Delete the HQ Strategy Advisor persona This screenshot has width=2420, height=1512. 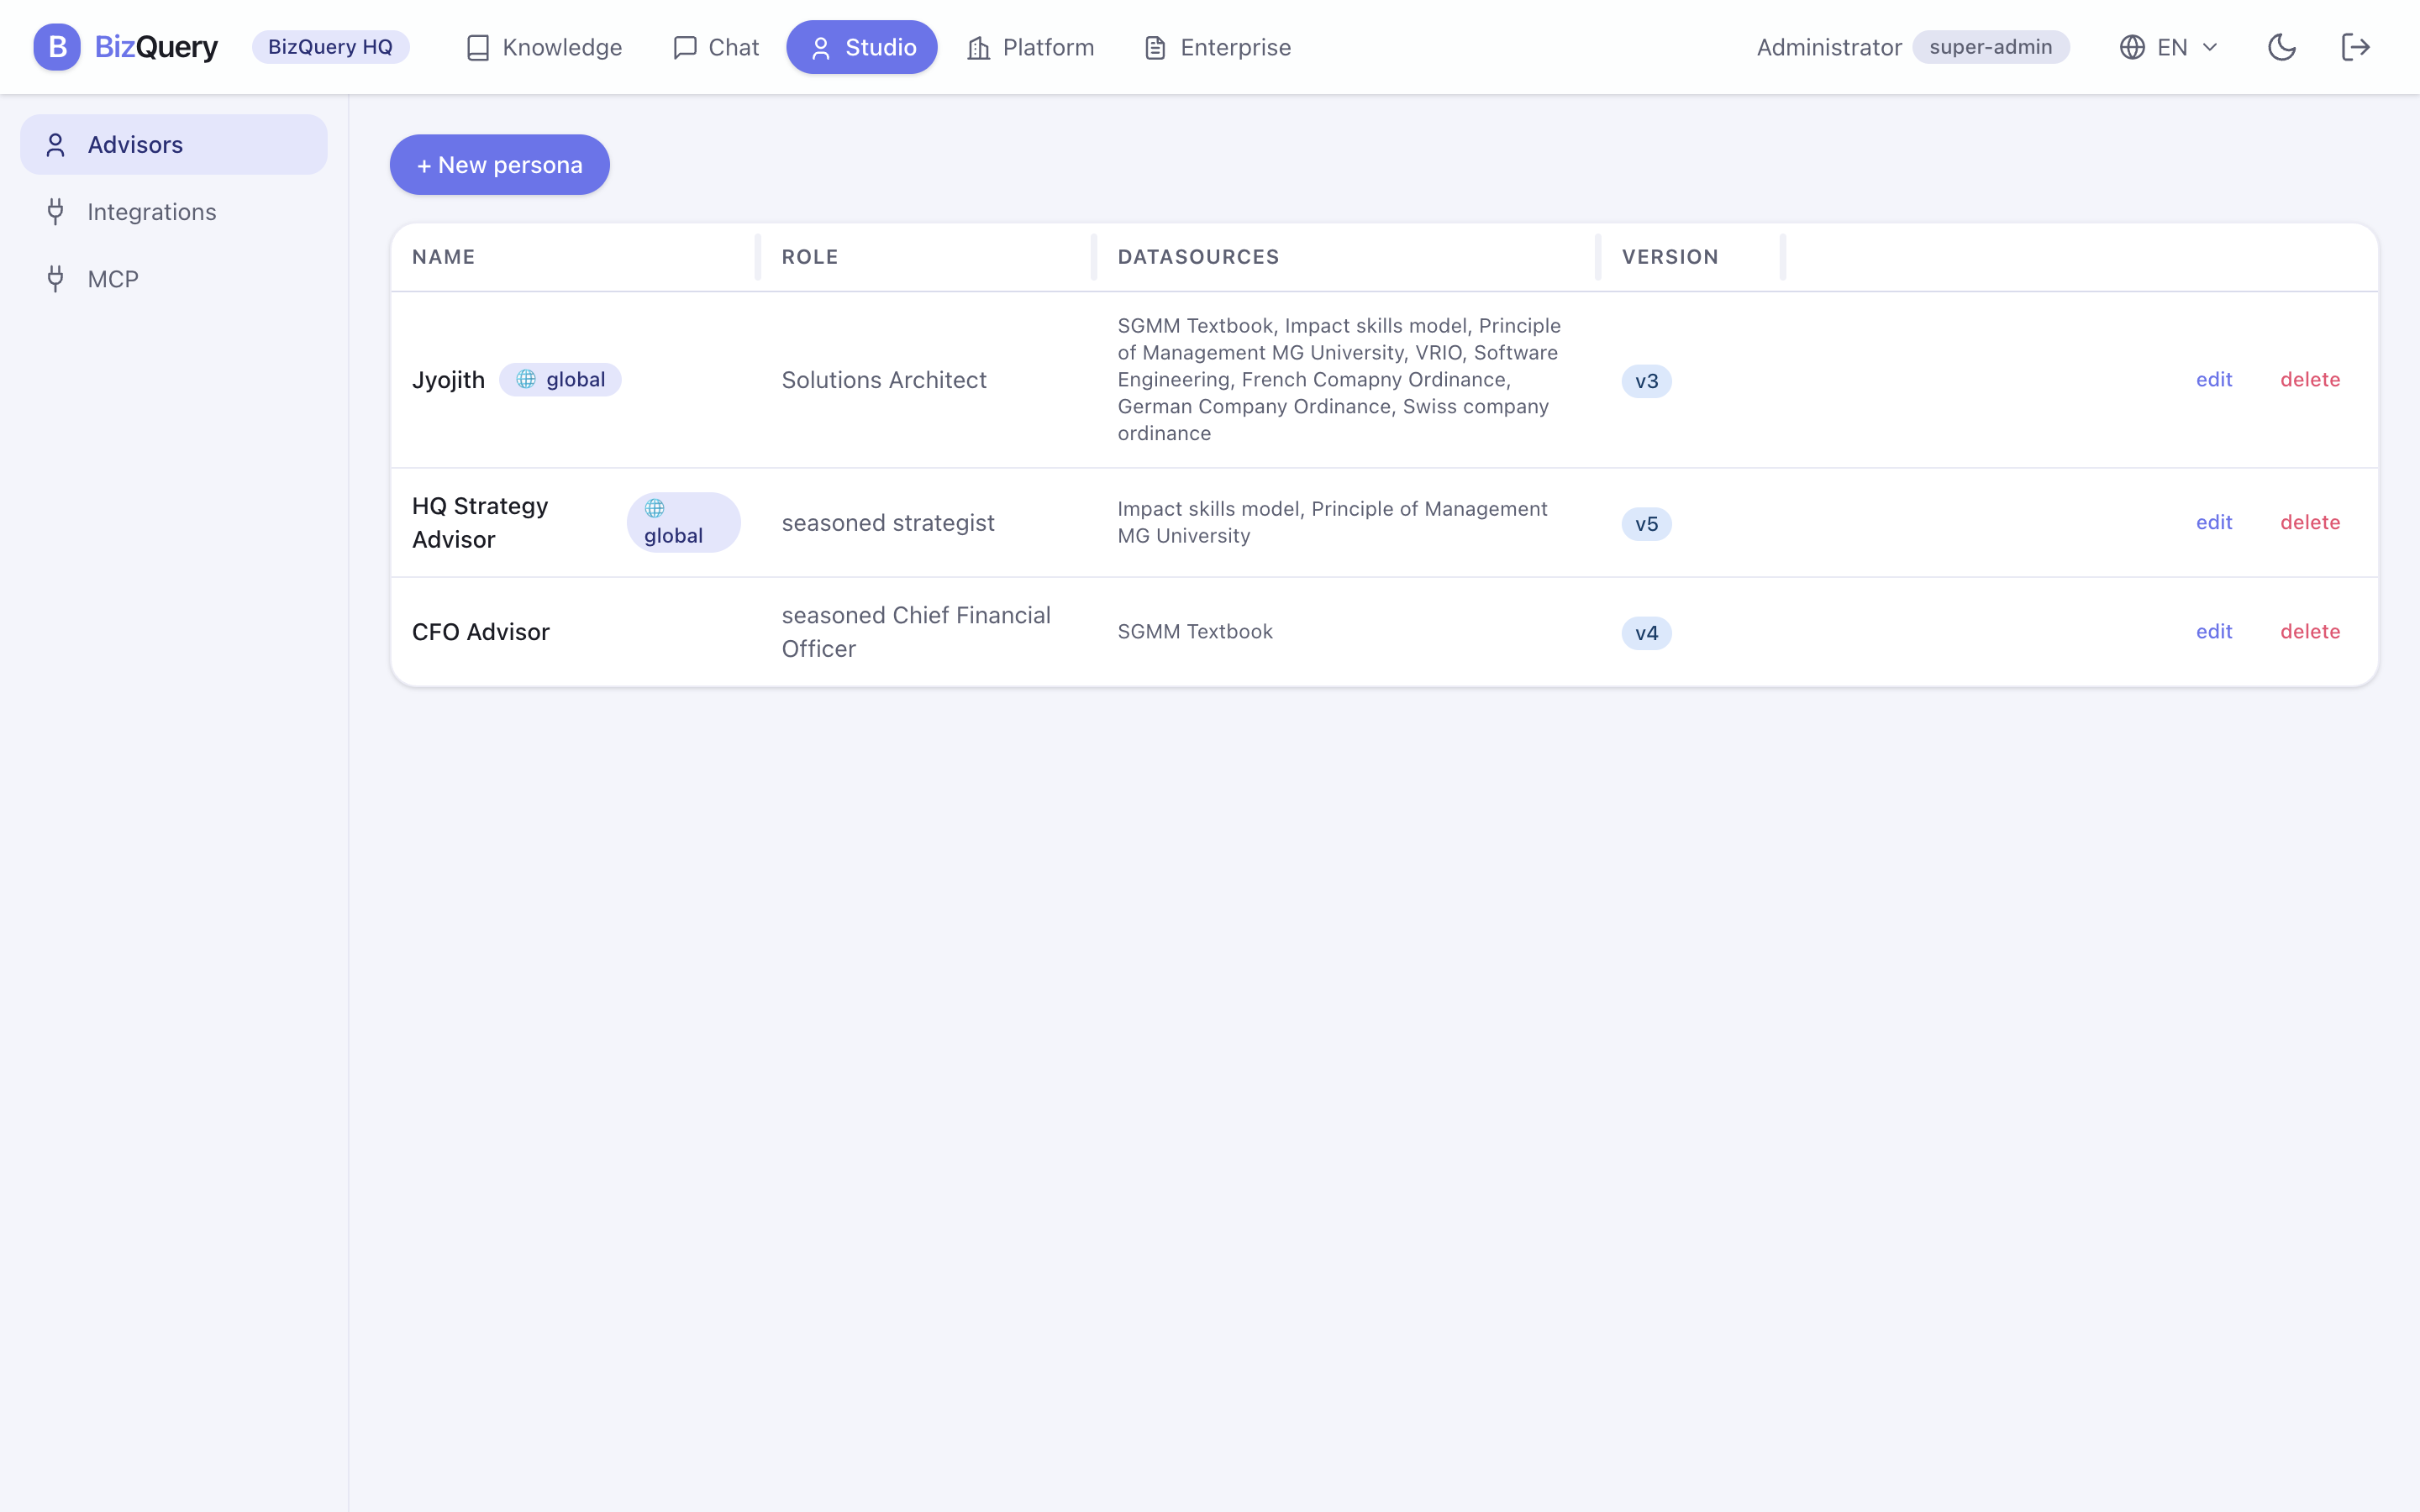pos(2310,522)
